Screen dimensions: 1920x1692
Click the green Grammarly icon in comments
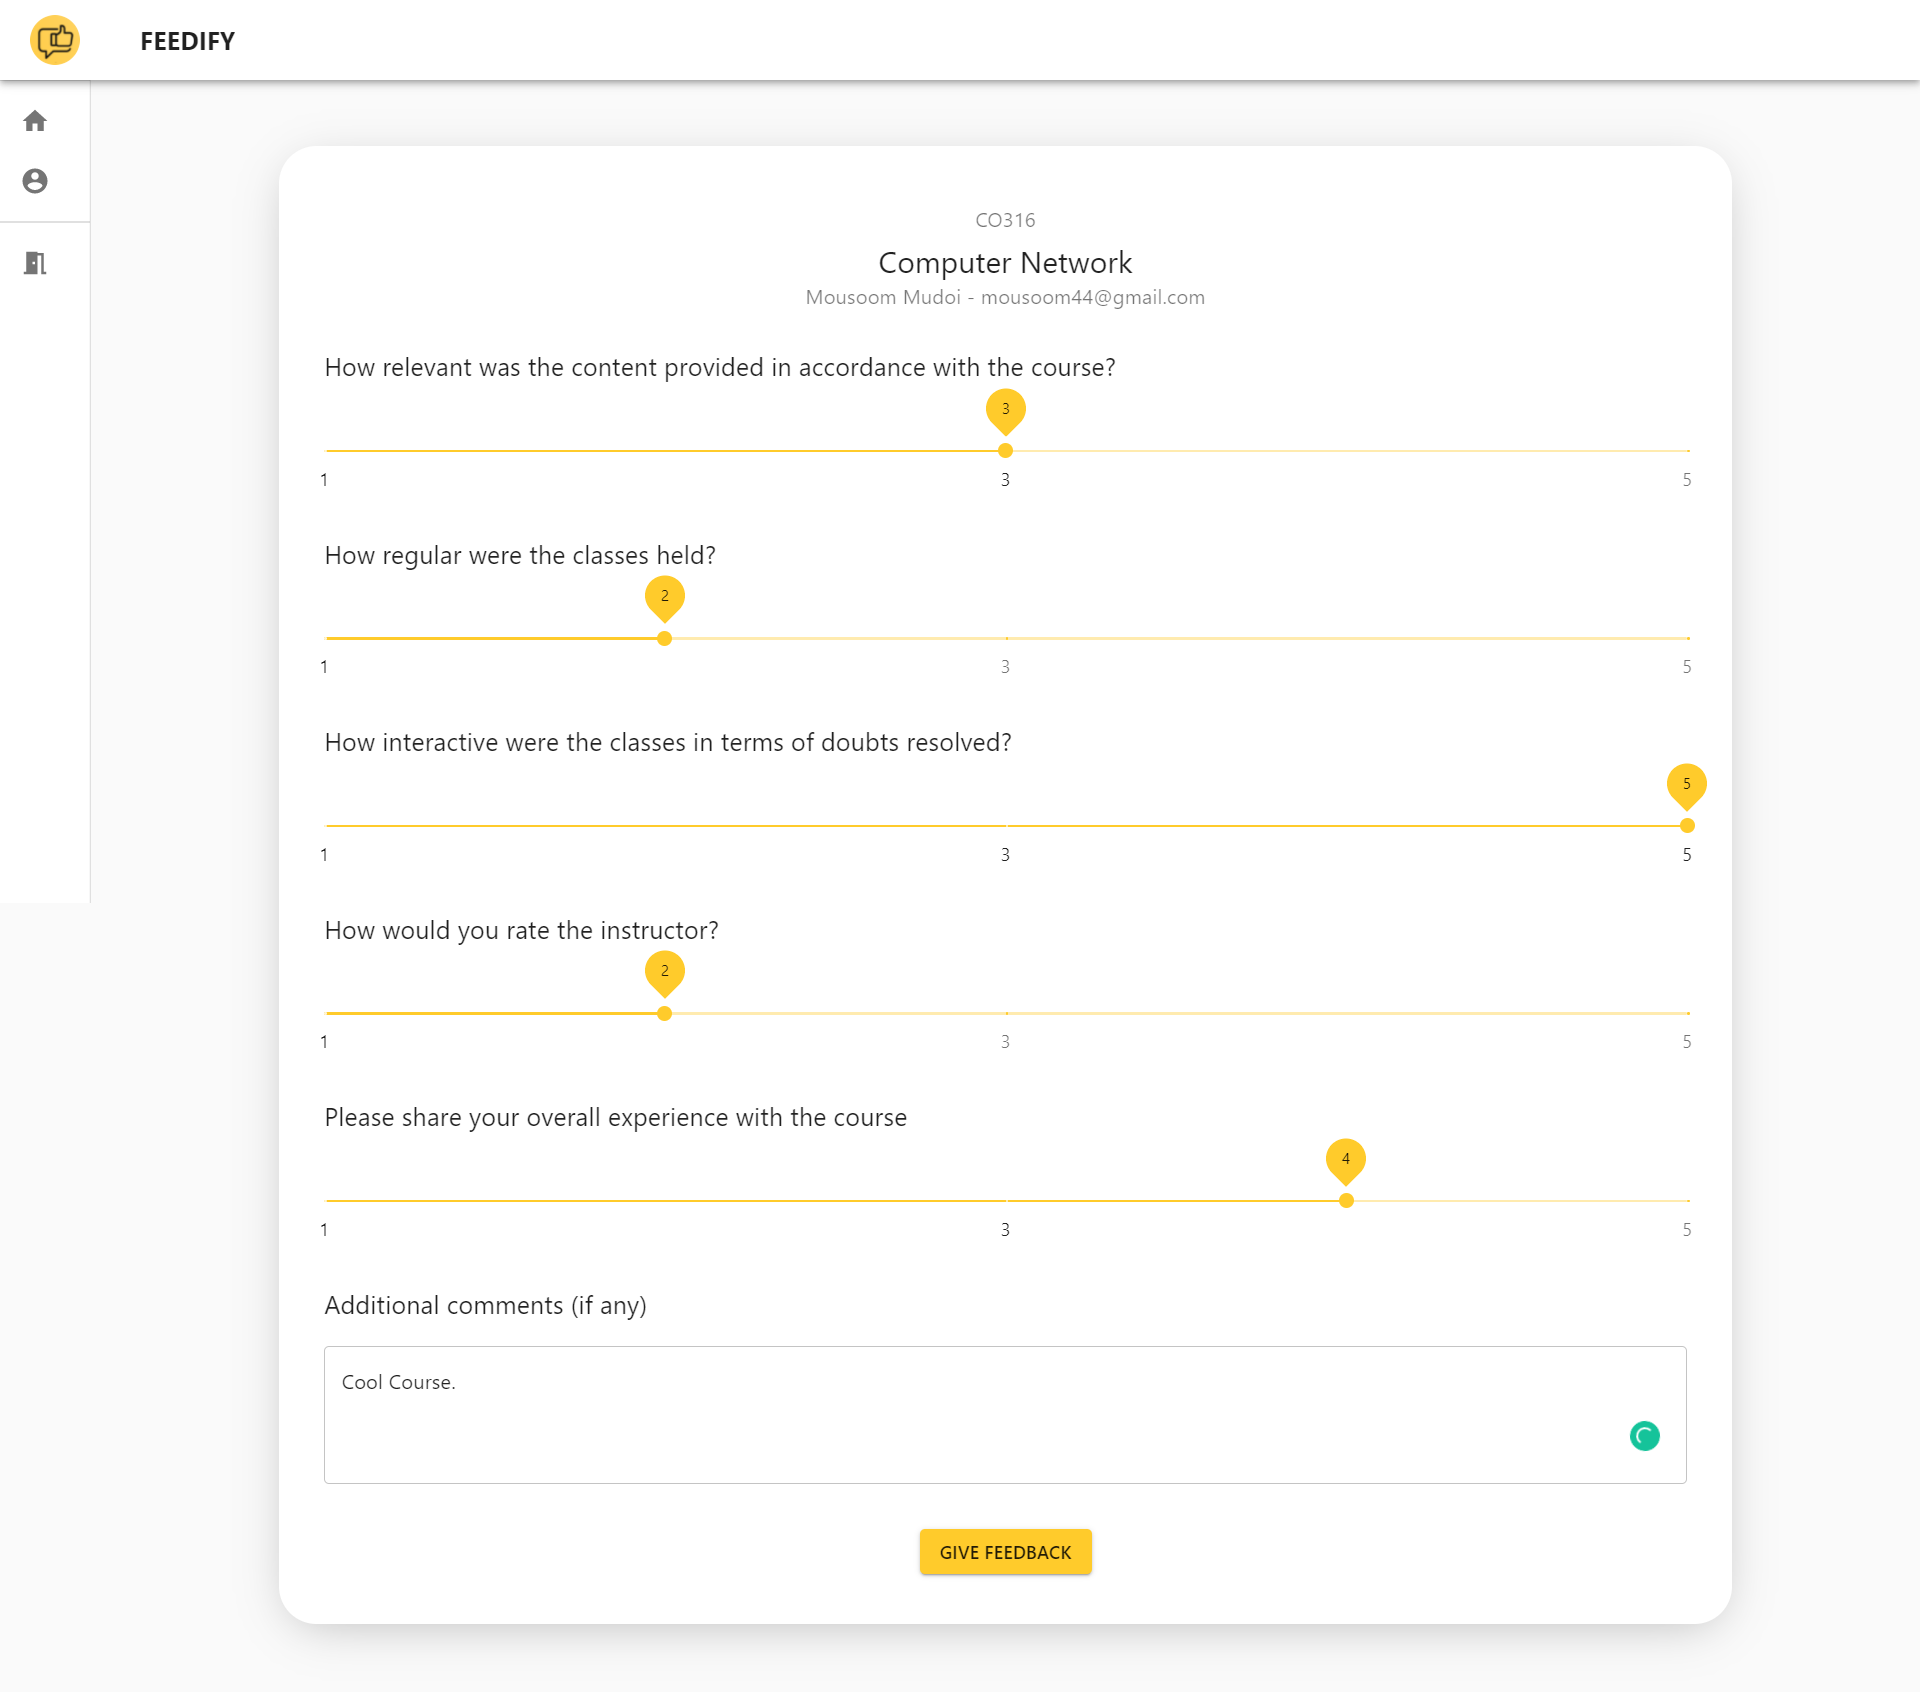(x=1644, y=1436)
